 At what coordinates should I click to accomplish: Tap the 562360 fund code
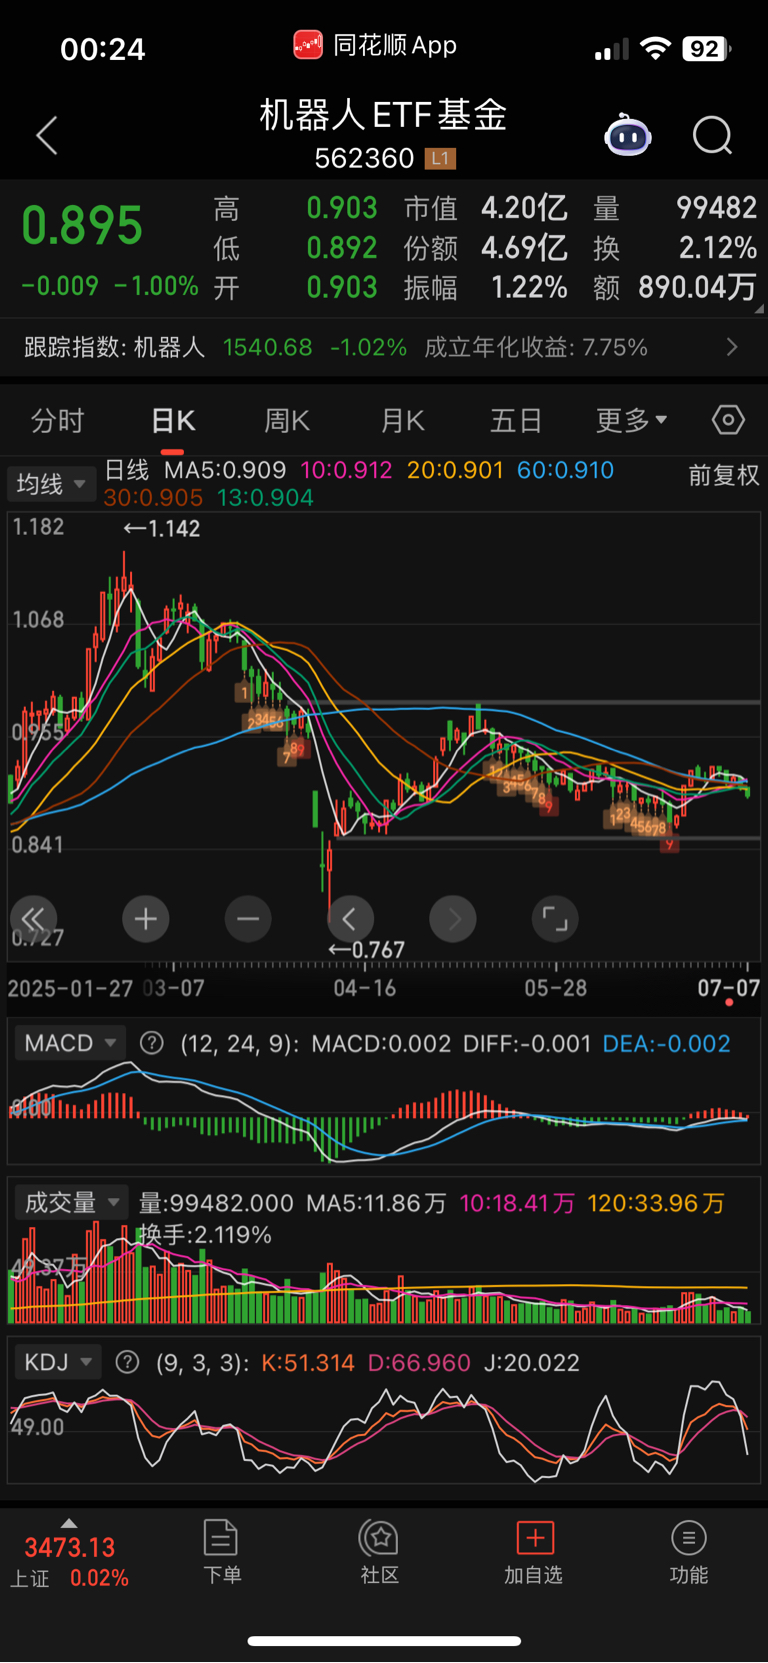[x=364, y=158]
